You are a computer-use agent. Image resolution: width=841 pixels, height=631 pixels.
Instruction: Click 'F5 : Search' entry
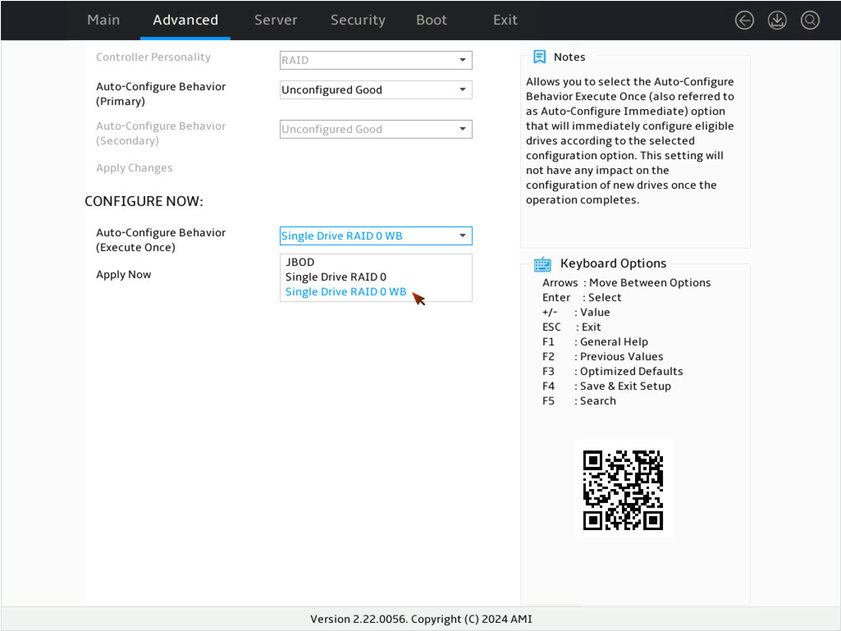tap(579, 401)
